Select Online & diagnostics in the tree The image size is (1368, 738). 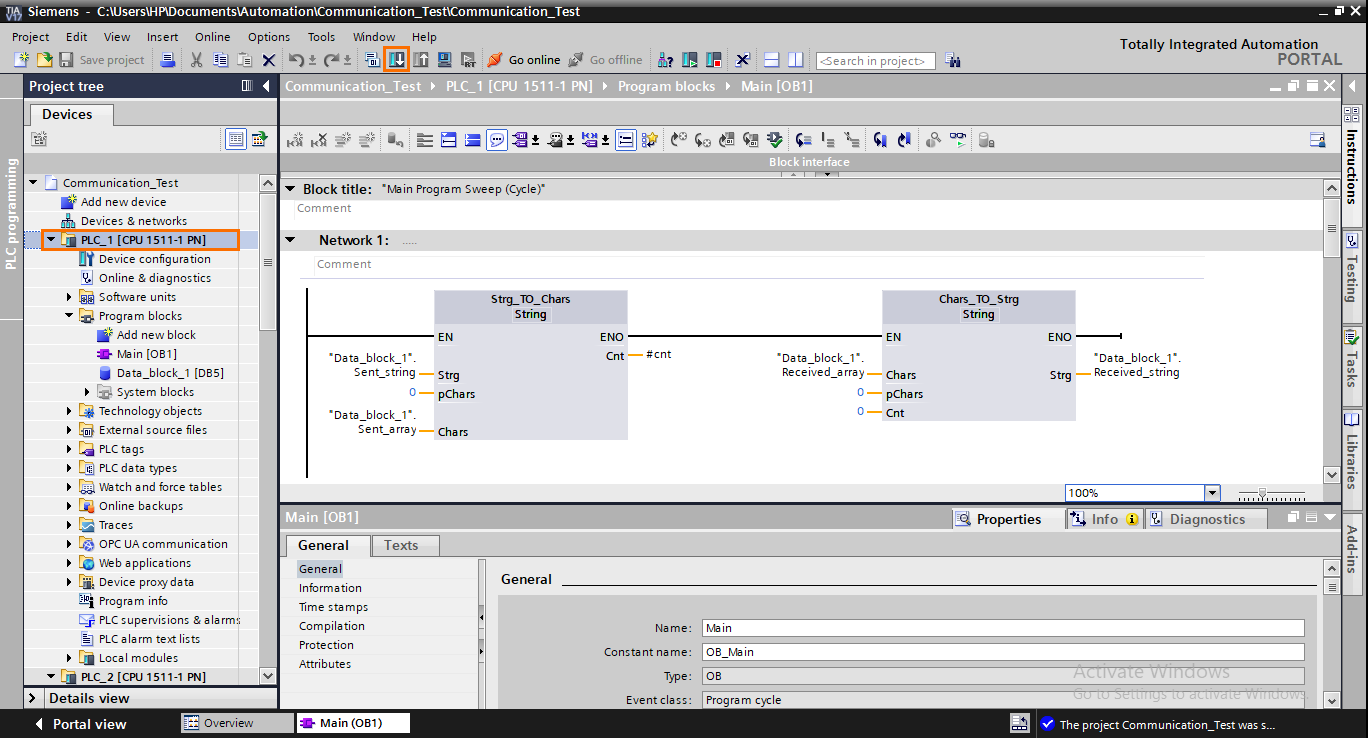[x=154, y=278]
